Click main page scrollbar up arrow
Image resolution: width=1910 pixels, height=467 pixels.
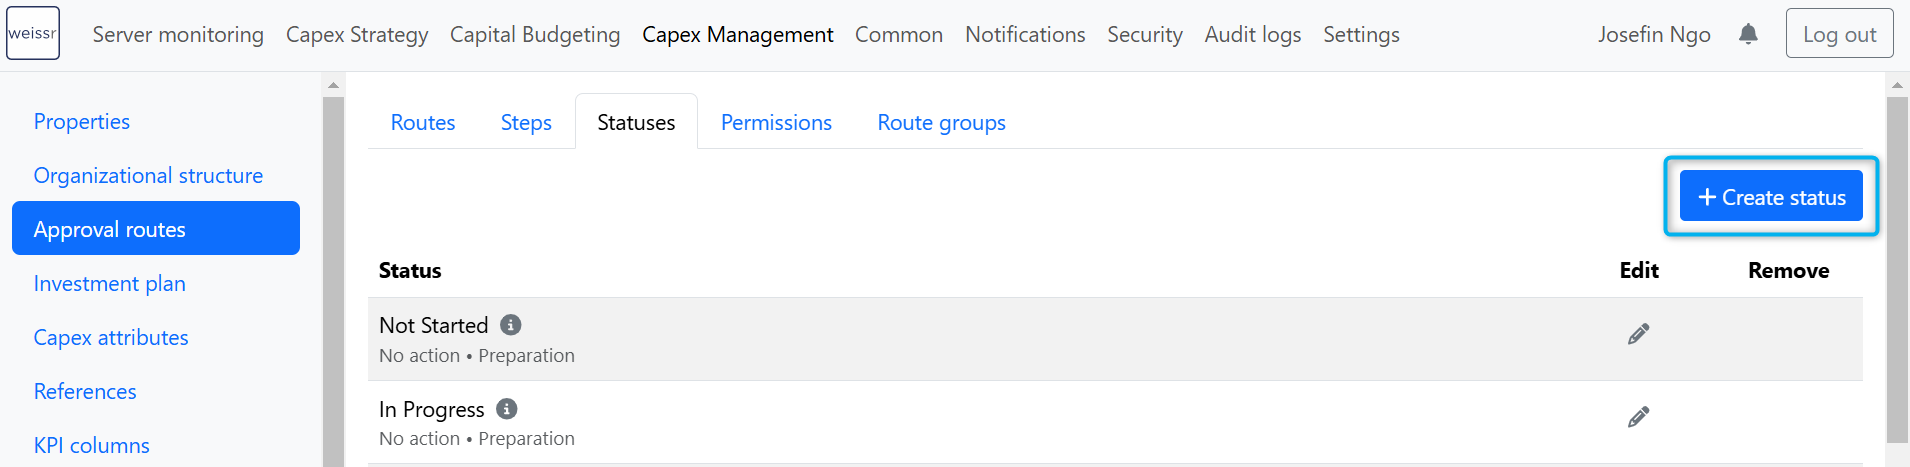click(1897, 85)
